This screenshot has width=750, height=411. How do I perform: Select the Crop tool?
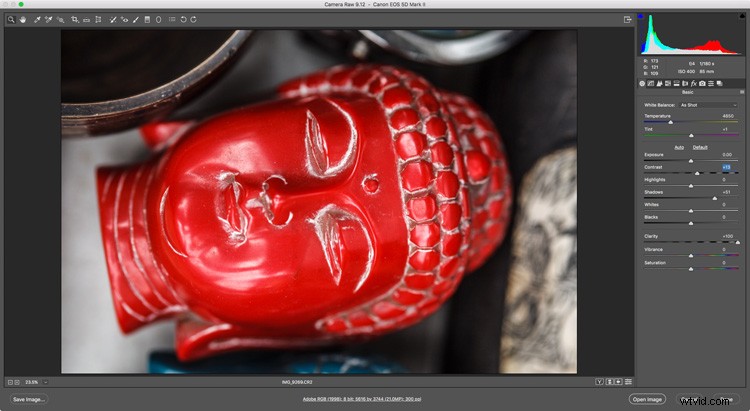pos(75,20)
